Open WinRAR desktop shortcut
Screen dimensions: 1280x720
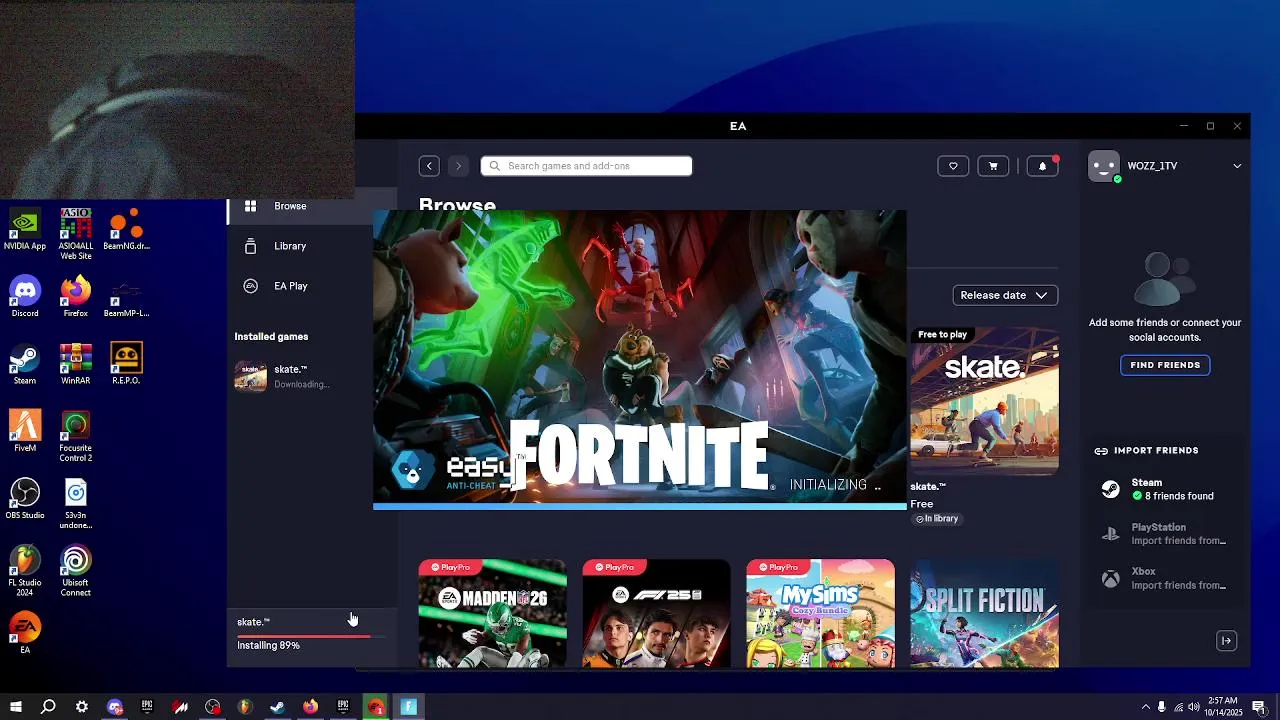(75, 364)
